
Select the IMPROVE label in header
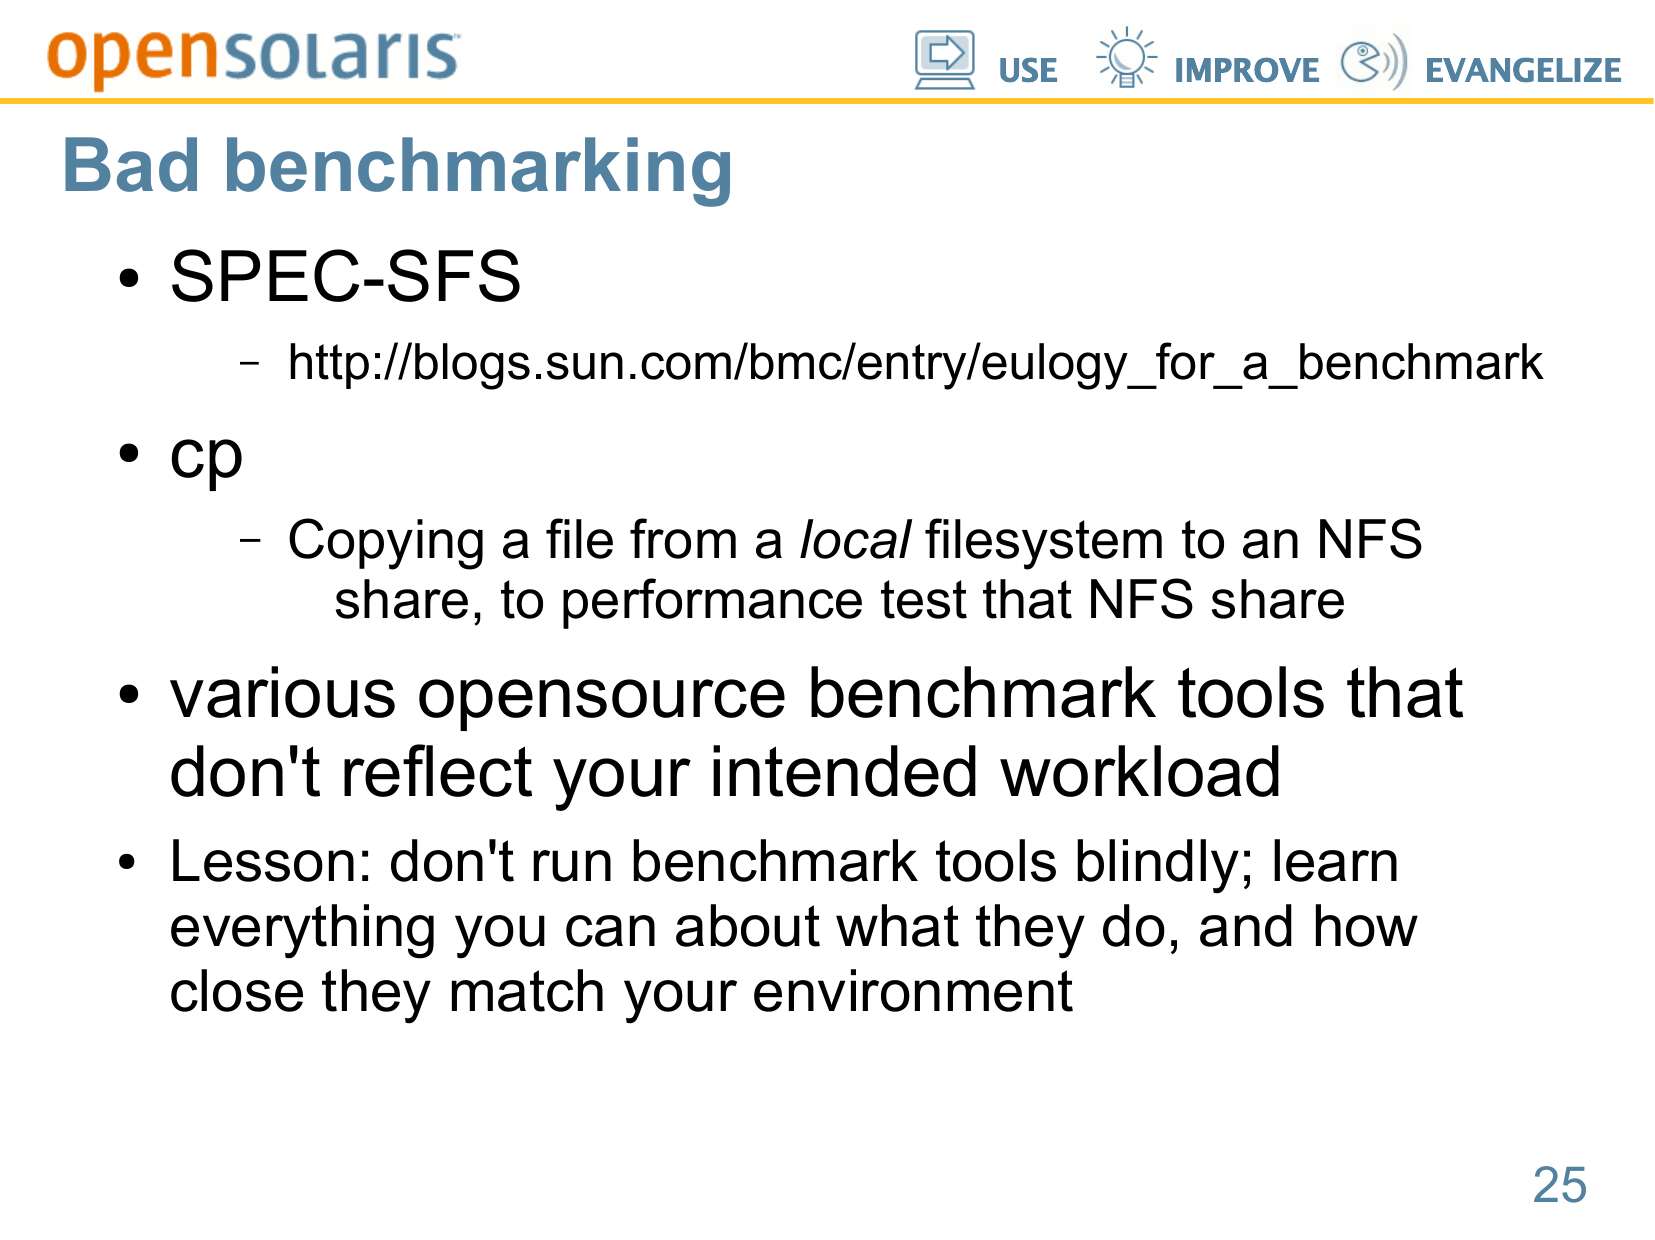(1246, 70)
